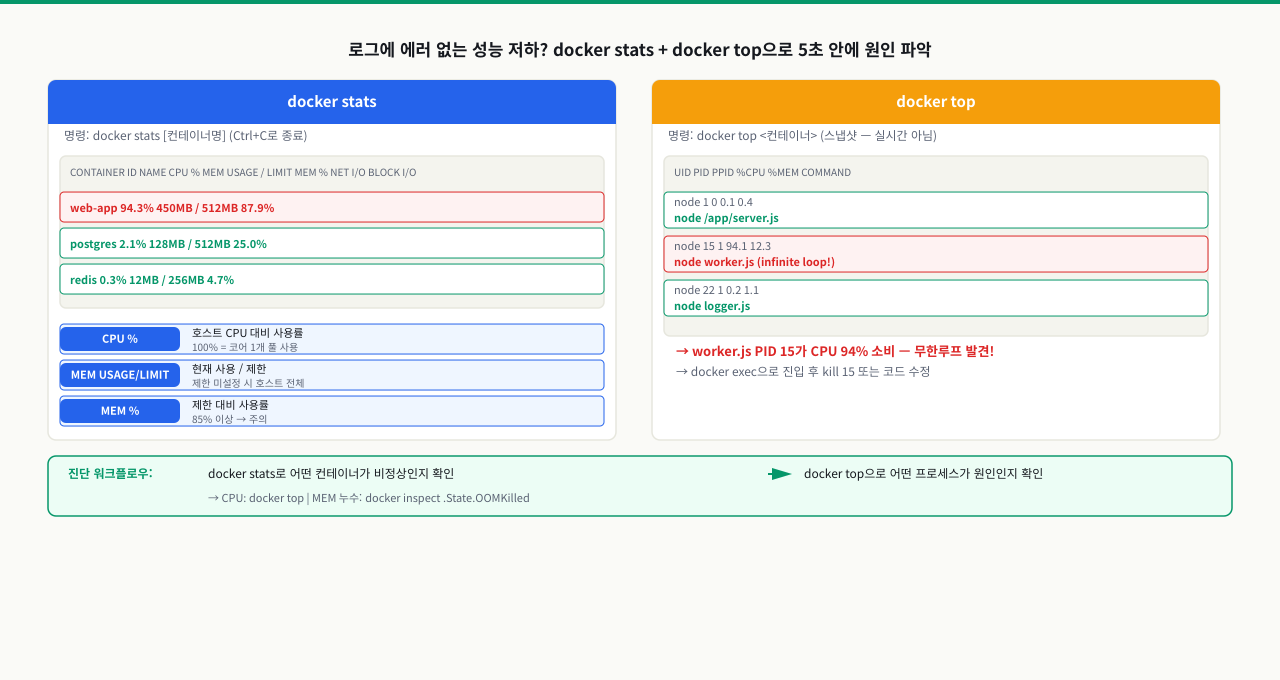
Task: Click the 85% 이상 → 주의 note
Action: 229,419
